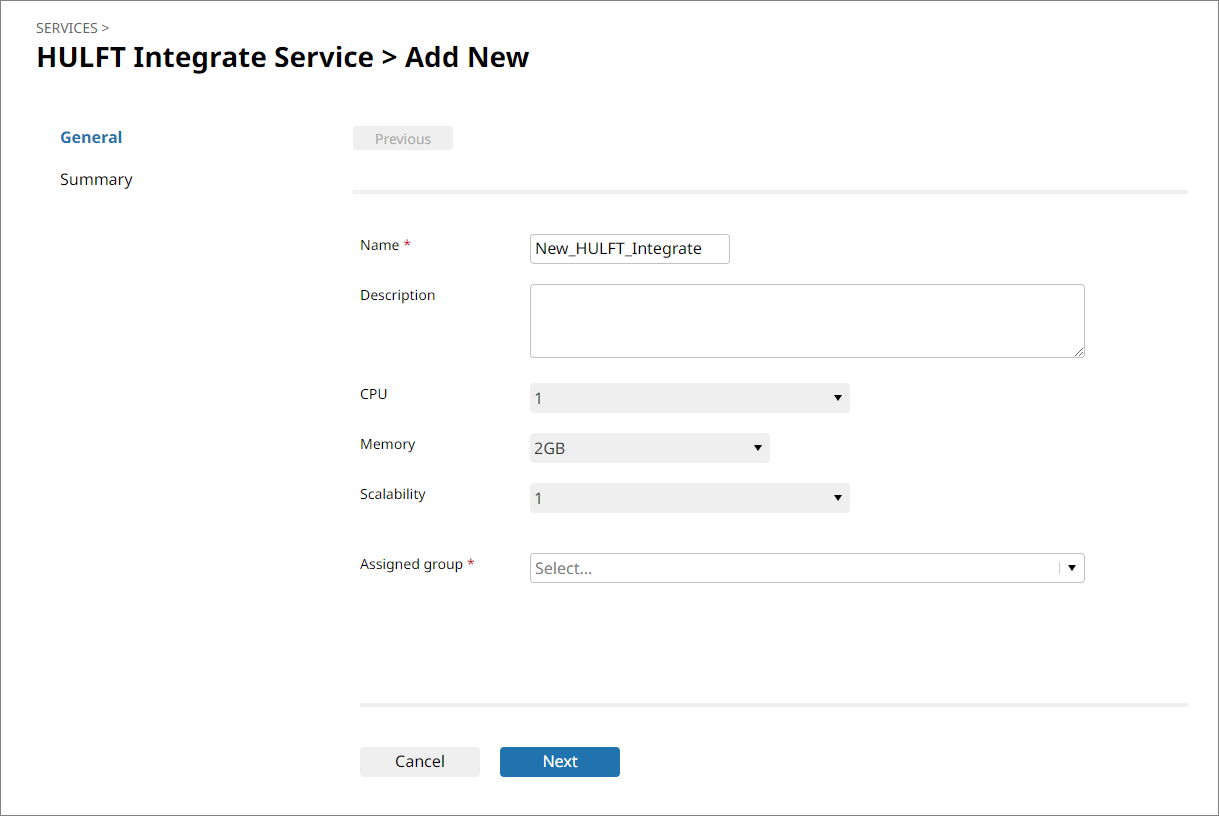
Task: Click the Memory label
Action: pos(387,444)
